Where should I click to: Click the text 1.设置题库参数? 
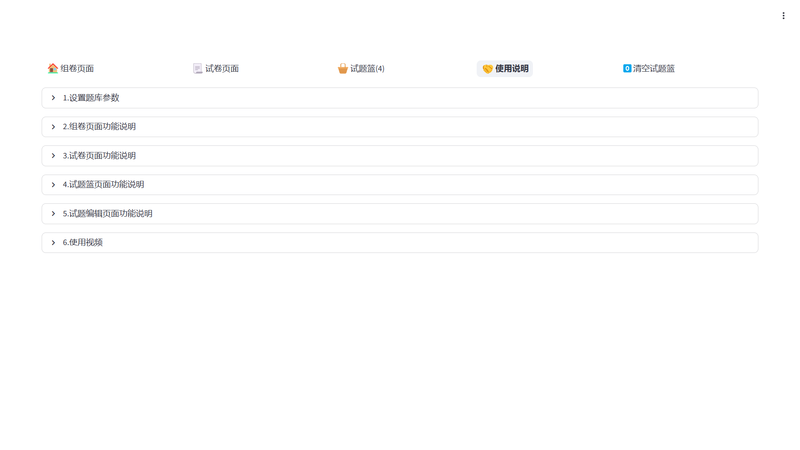(91, 97)
